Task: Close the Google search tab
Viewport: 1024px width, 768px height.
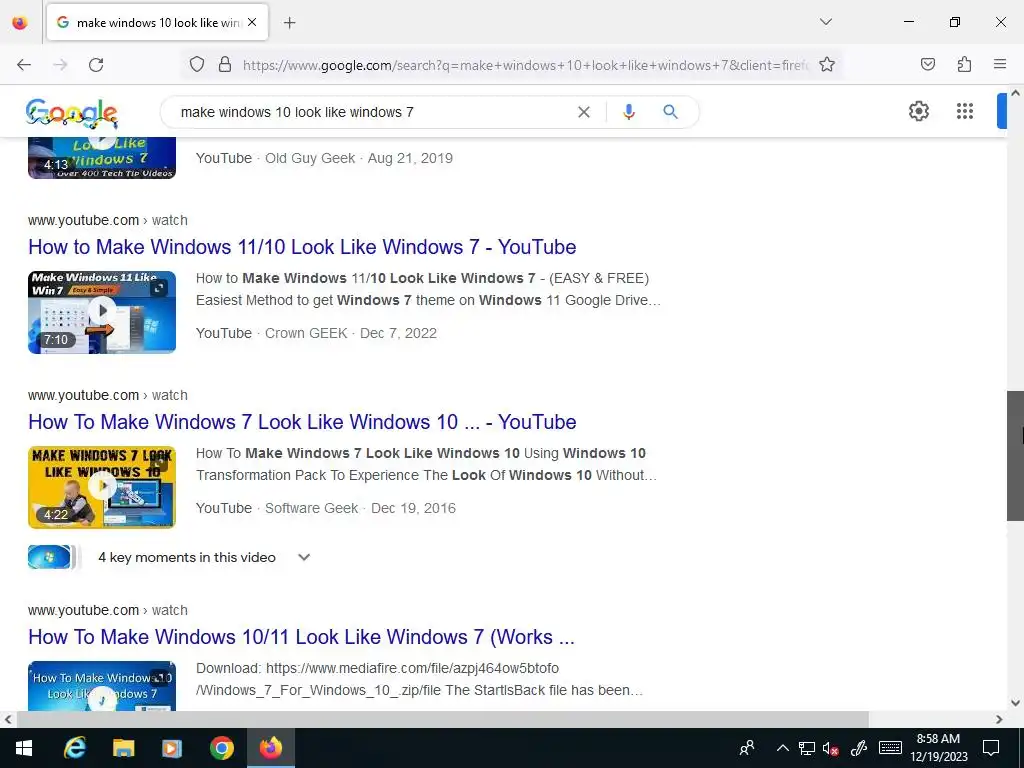Action: click(252, 22)
